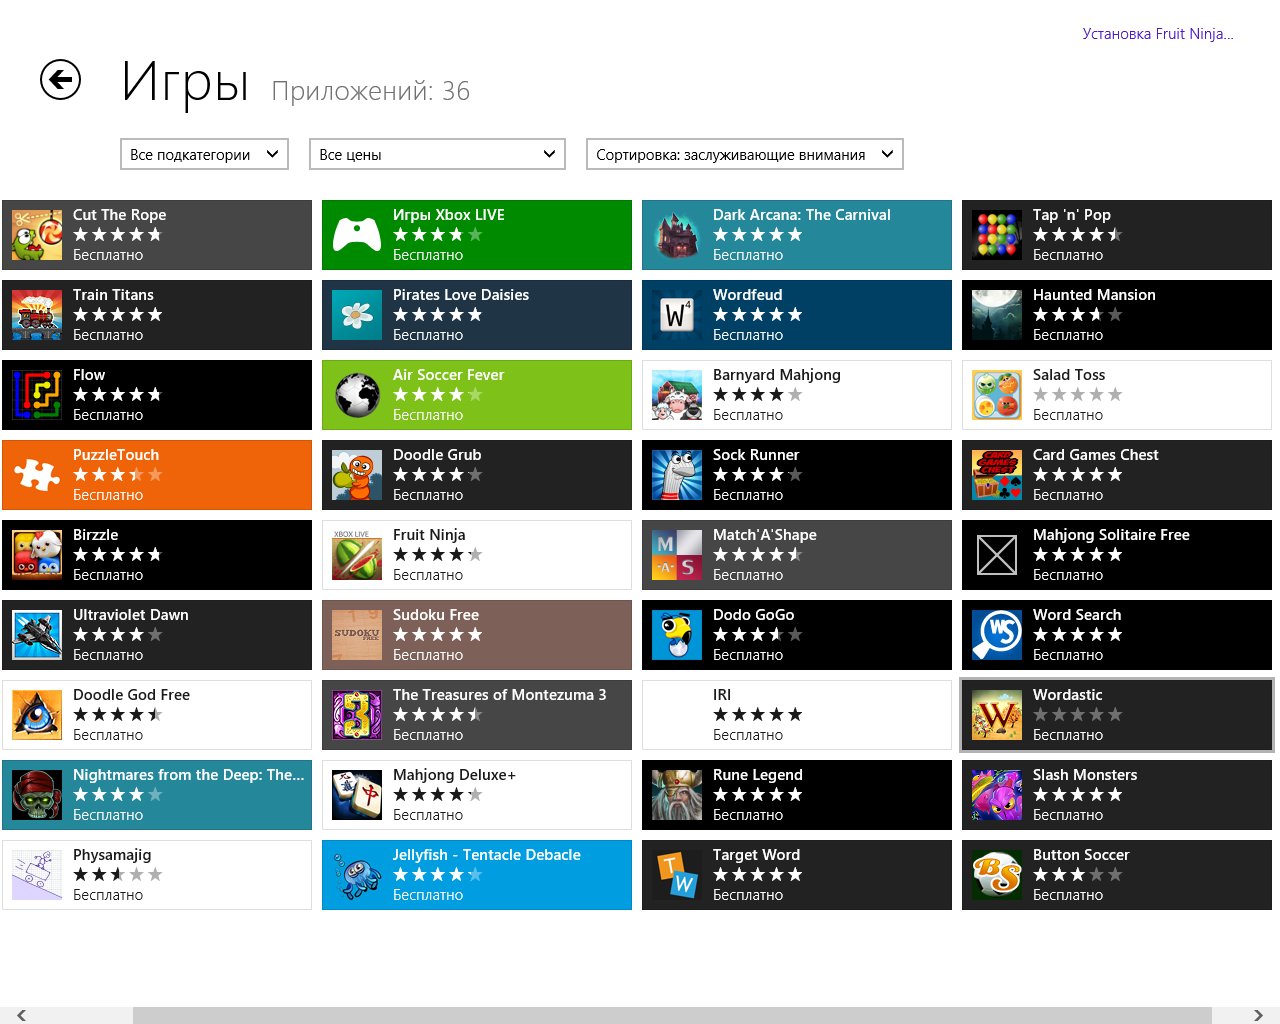Open the Cut The Rope app icon
Viewport: 1280px width, 1024px height.
[x=37, y=235]
